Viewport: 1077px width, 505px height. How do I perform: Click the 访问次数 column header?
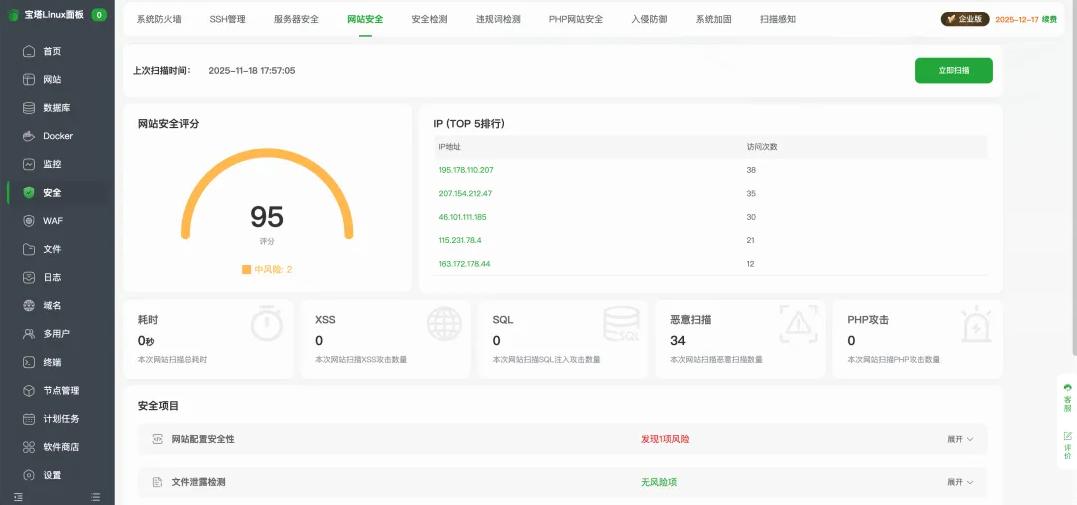[762, 147]
